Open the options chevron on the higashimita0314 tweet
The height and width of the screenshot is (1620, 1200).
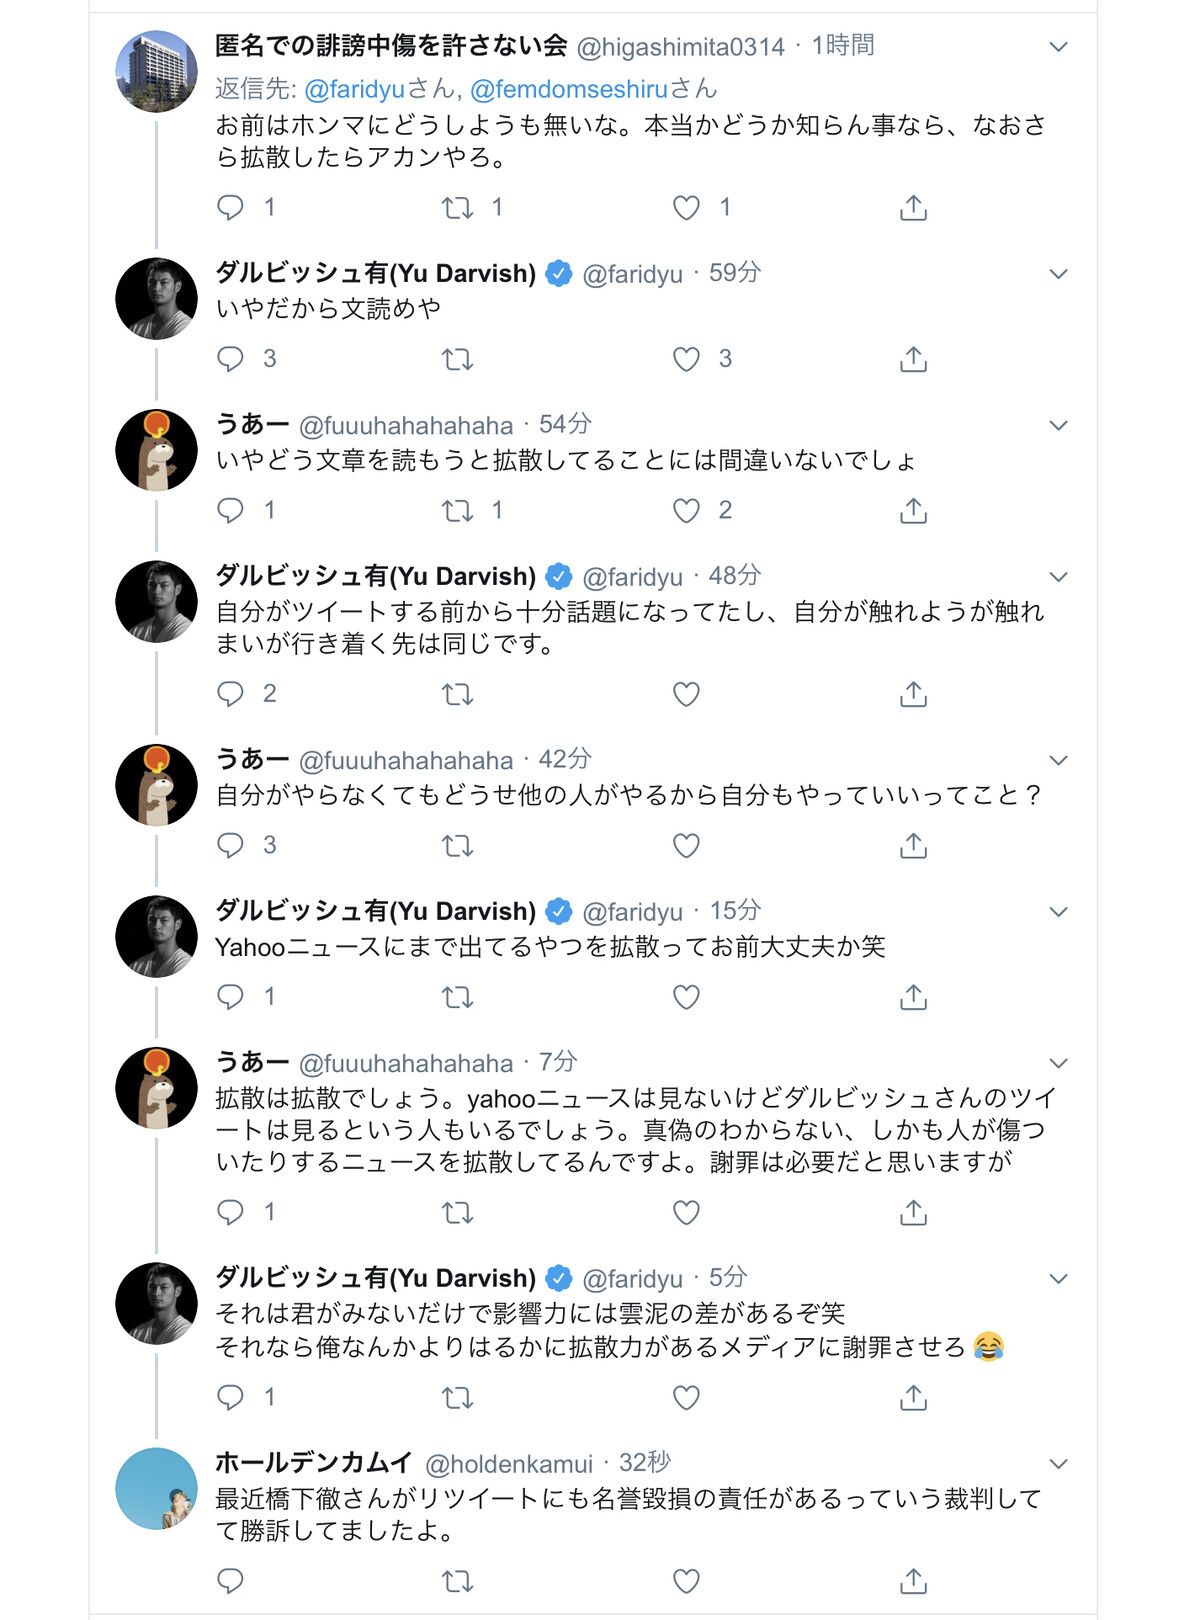1058,47
